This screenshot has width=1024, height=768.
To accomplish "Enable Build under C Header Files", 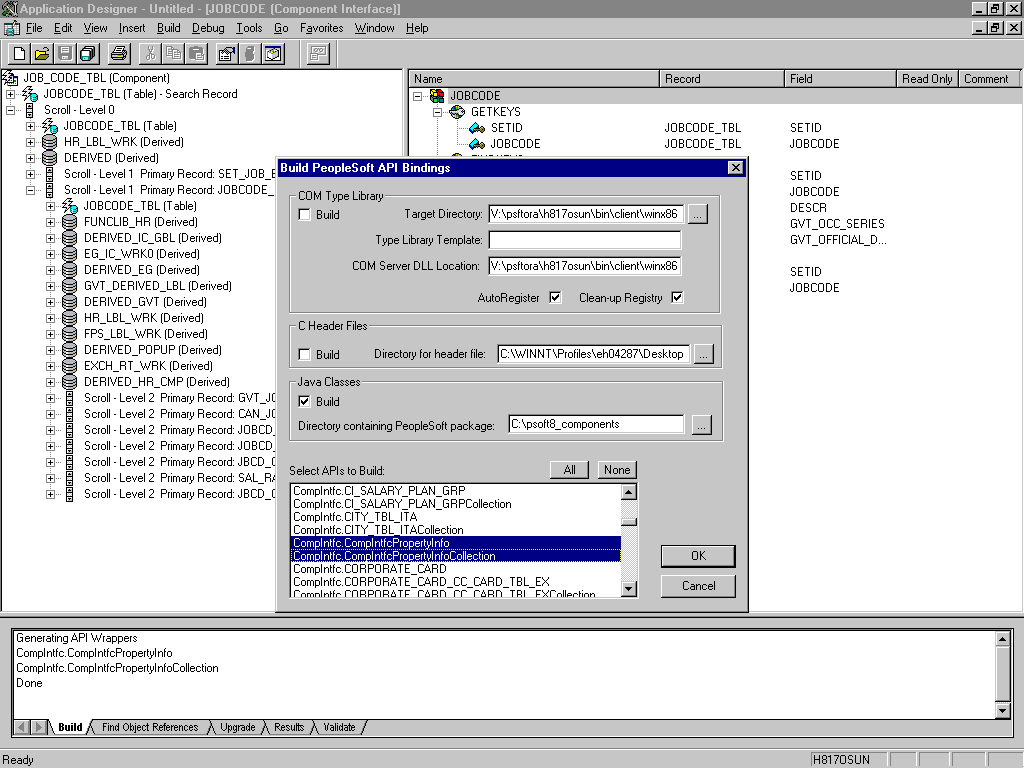I will click(304, 354).
